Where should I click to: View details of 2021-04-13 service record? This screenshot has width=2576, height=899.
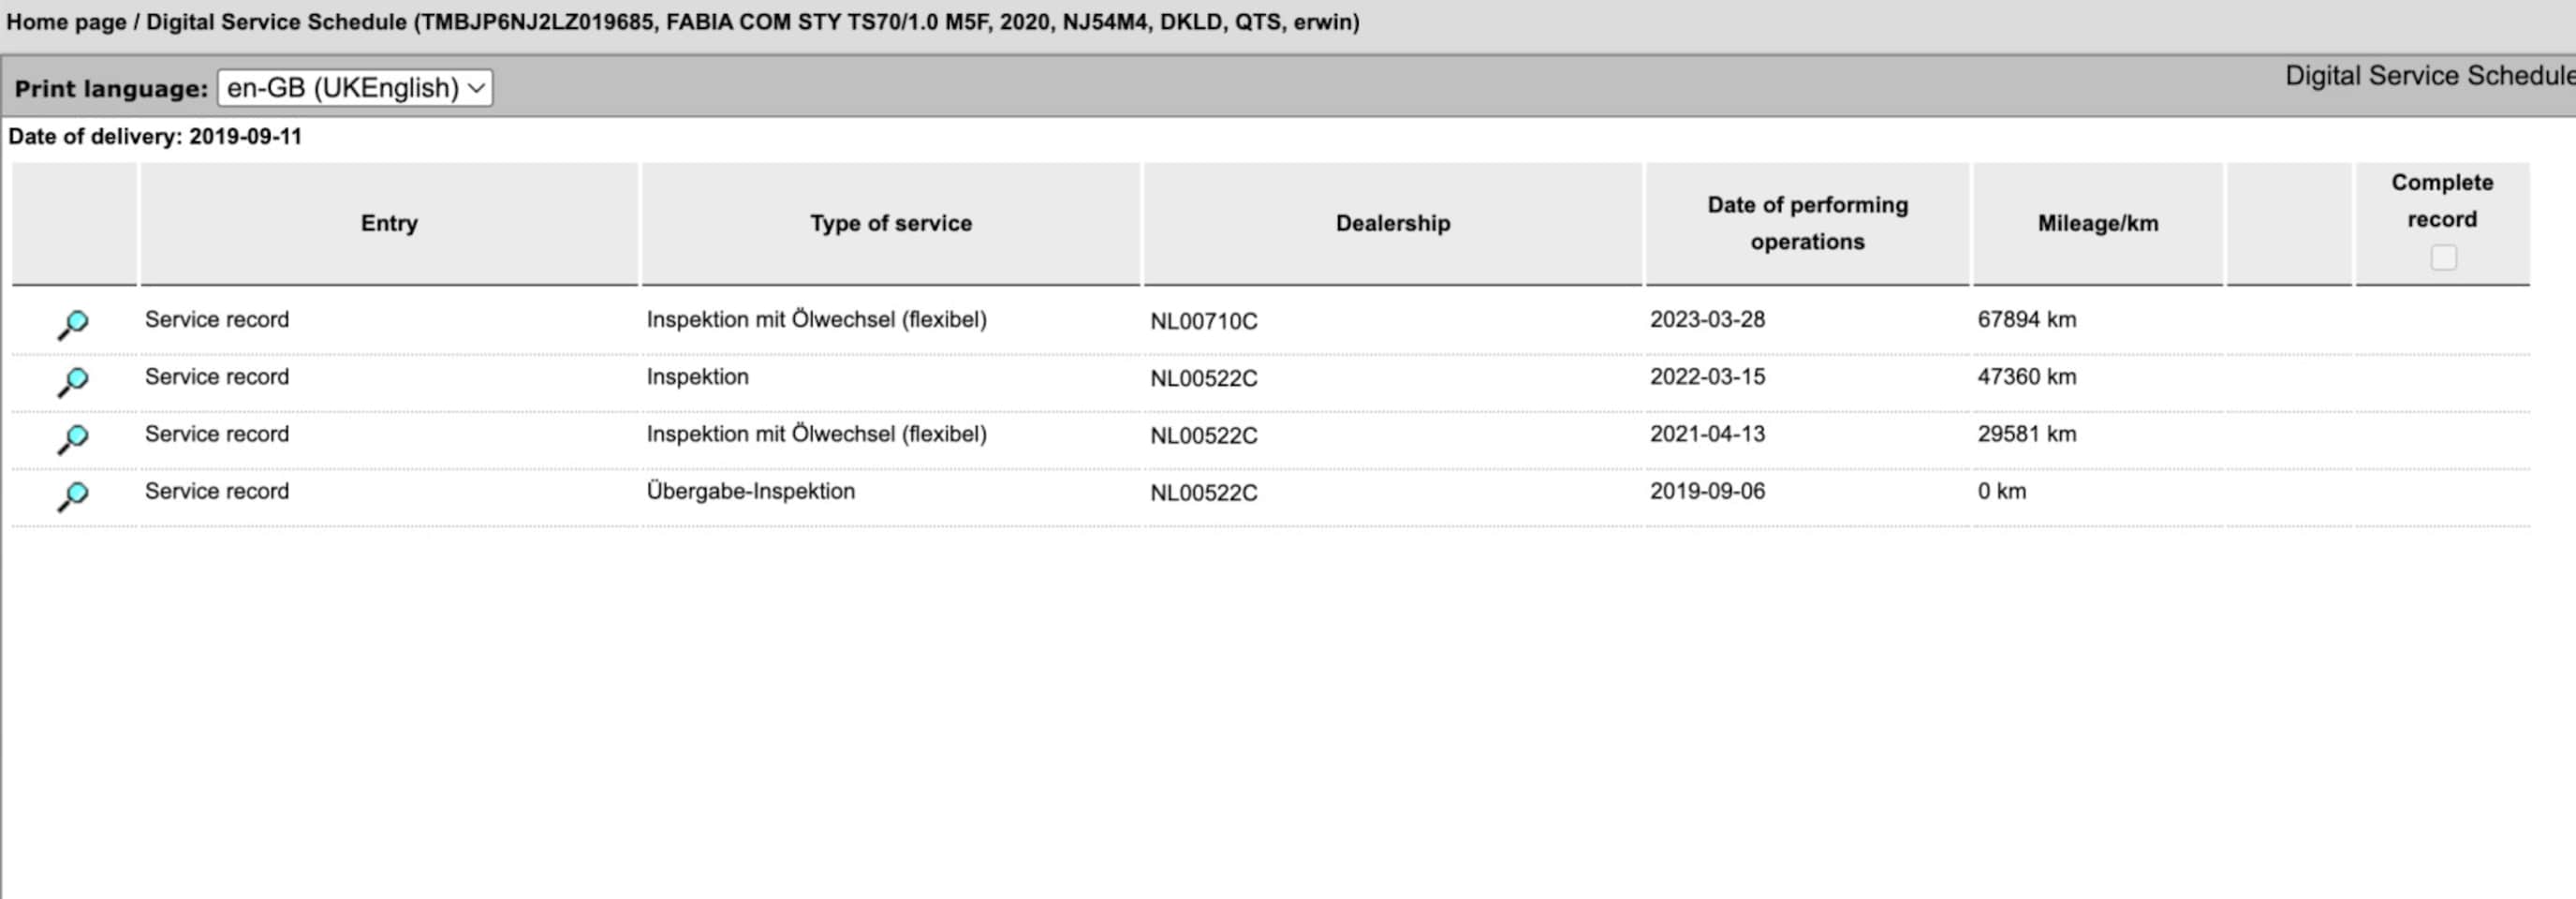click(x=73, y=437)
